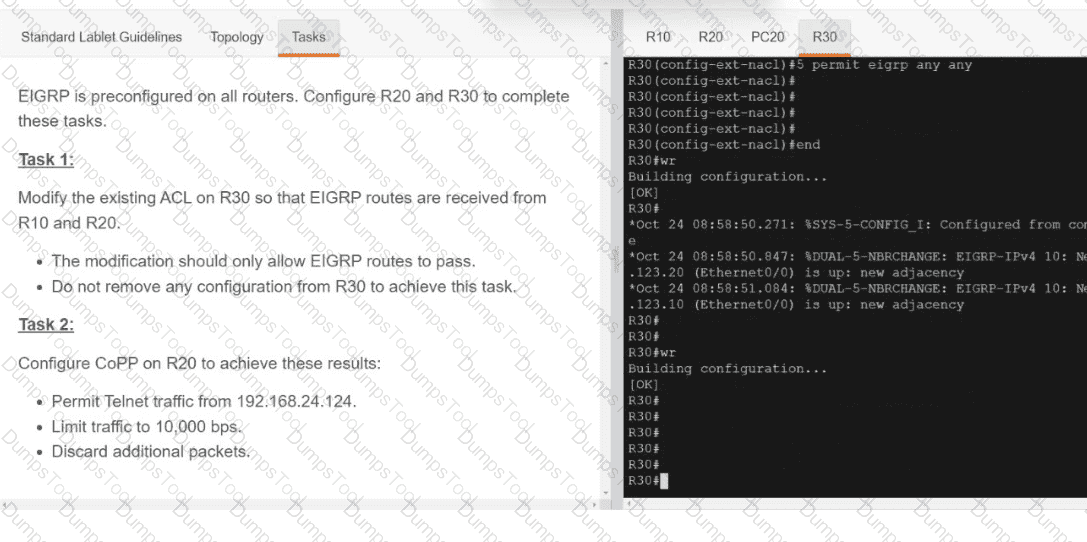This screenshot has height=542, width=1087.
Task: Switch to the R20 console tab
Action: click(x=710, y=37)
